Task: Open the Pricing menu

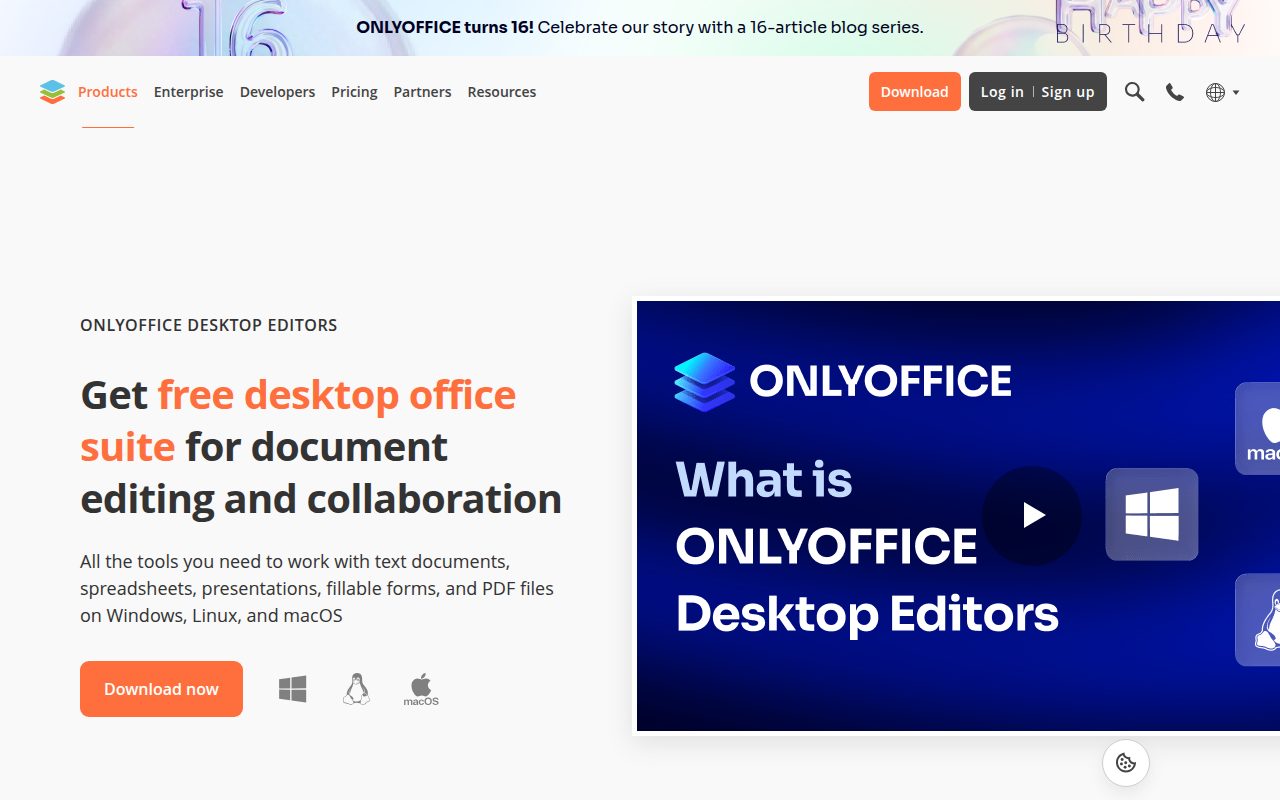Action: [x=354, y=92]
